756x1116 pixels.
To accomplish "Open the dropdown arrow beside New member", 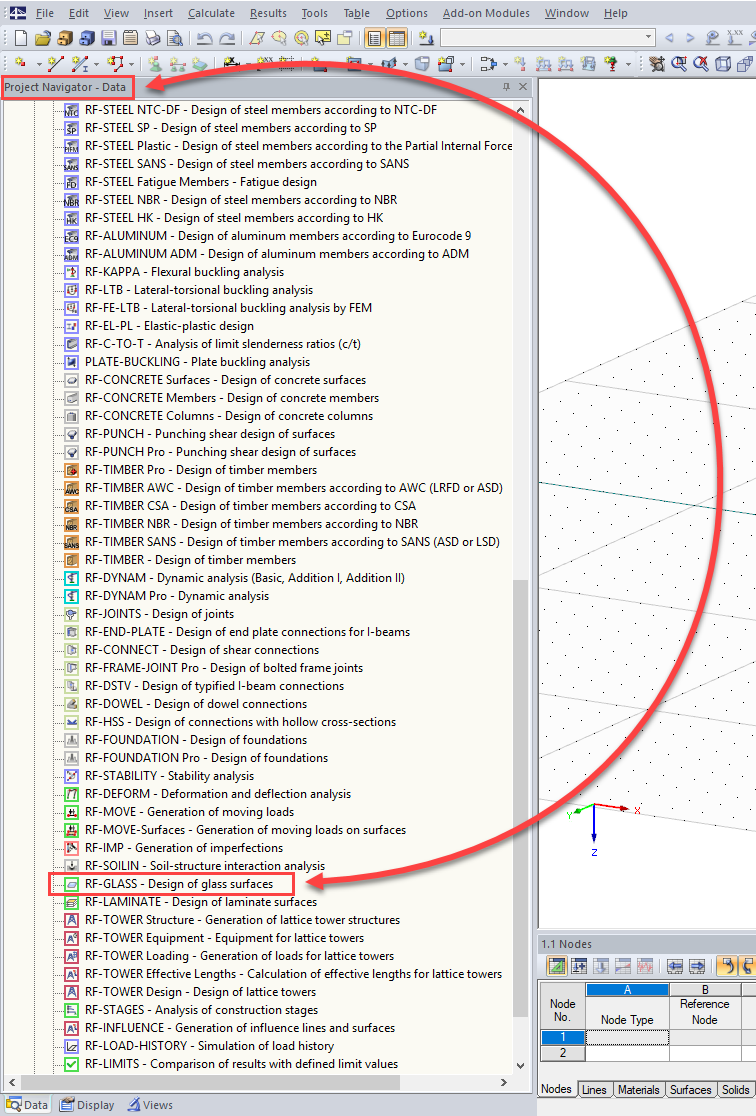I will 96,64.
